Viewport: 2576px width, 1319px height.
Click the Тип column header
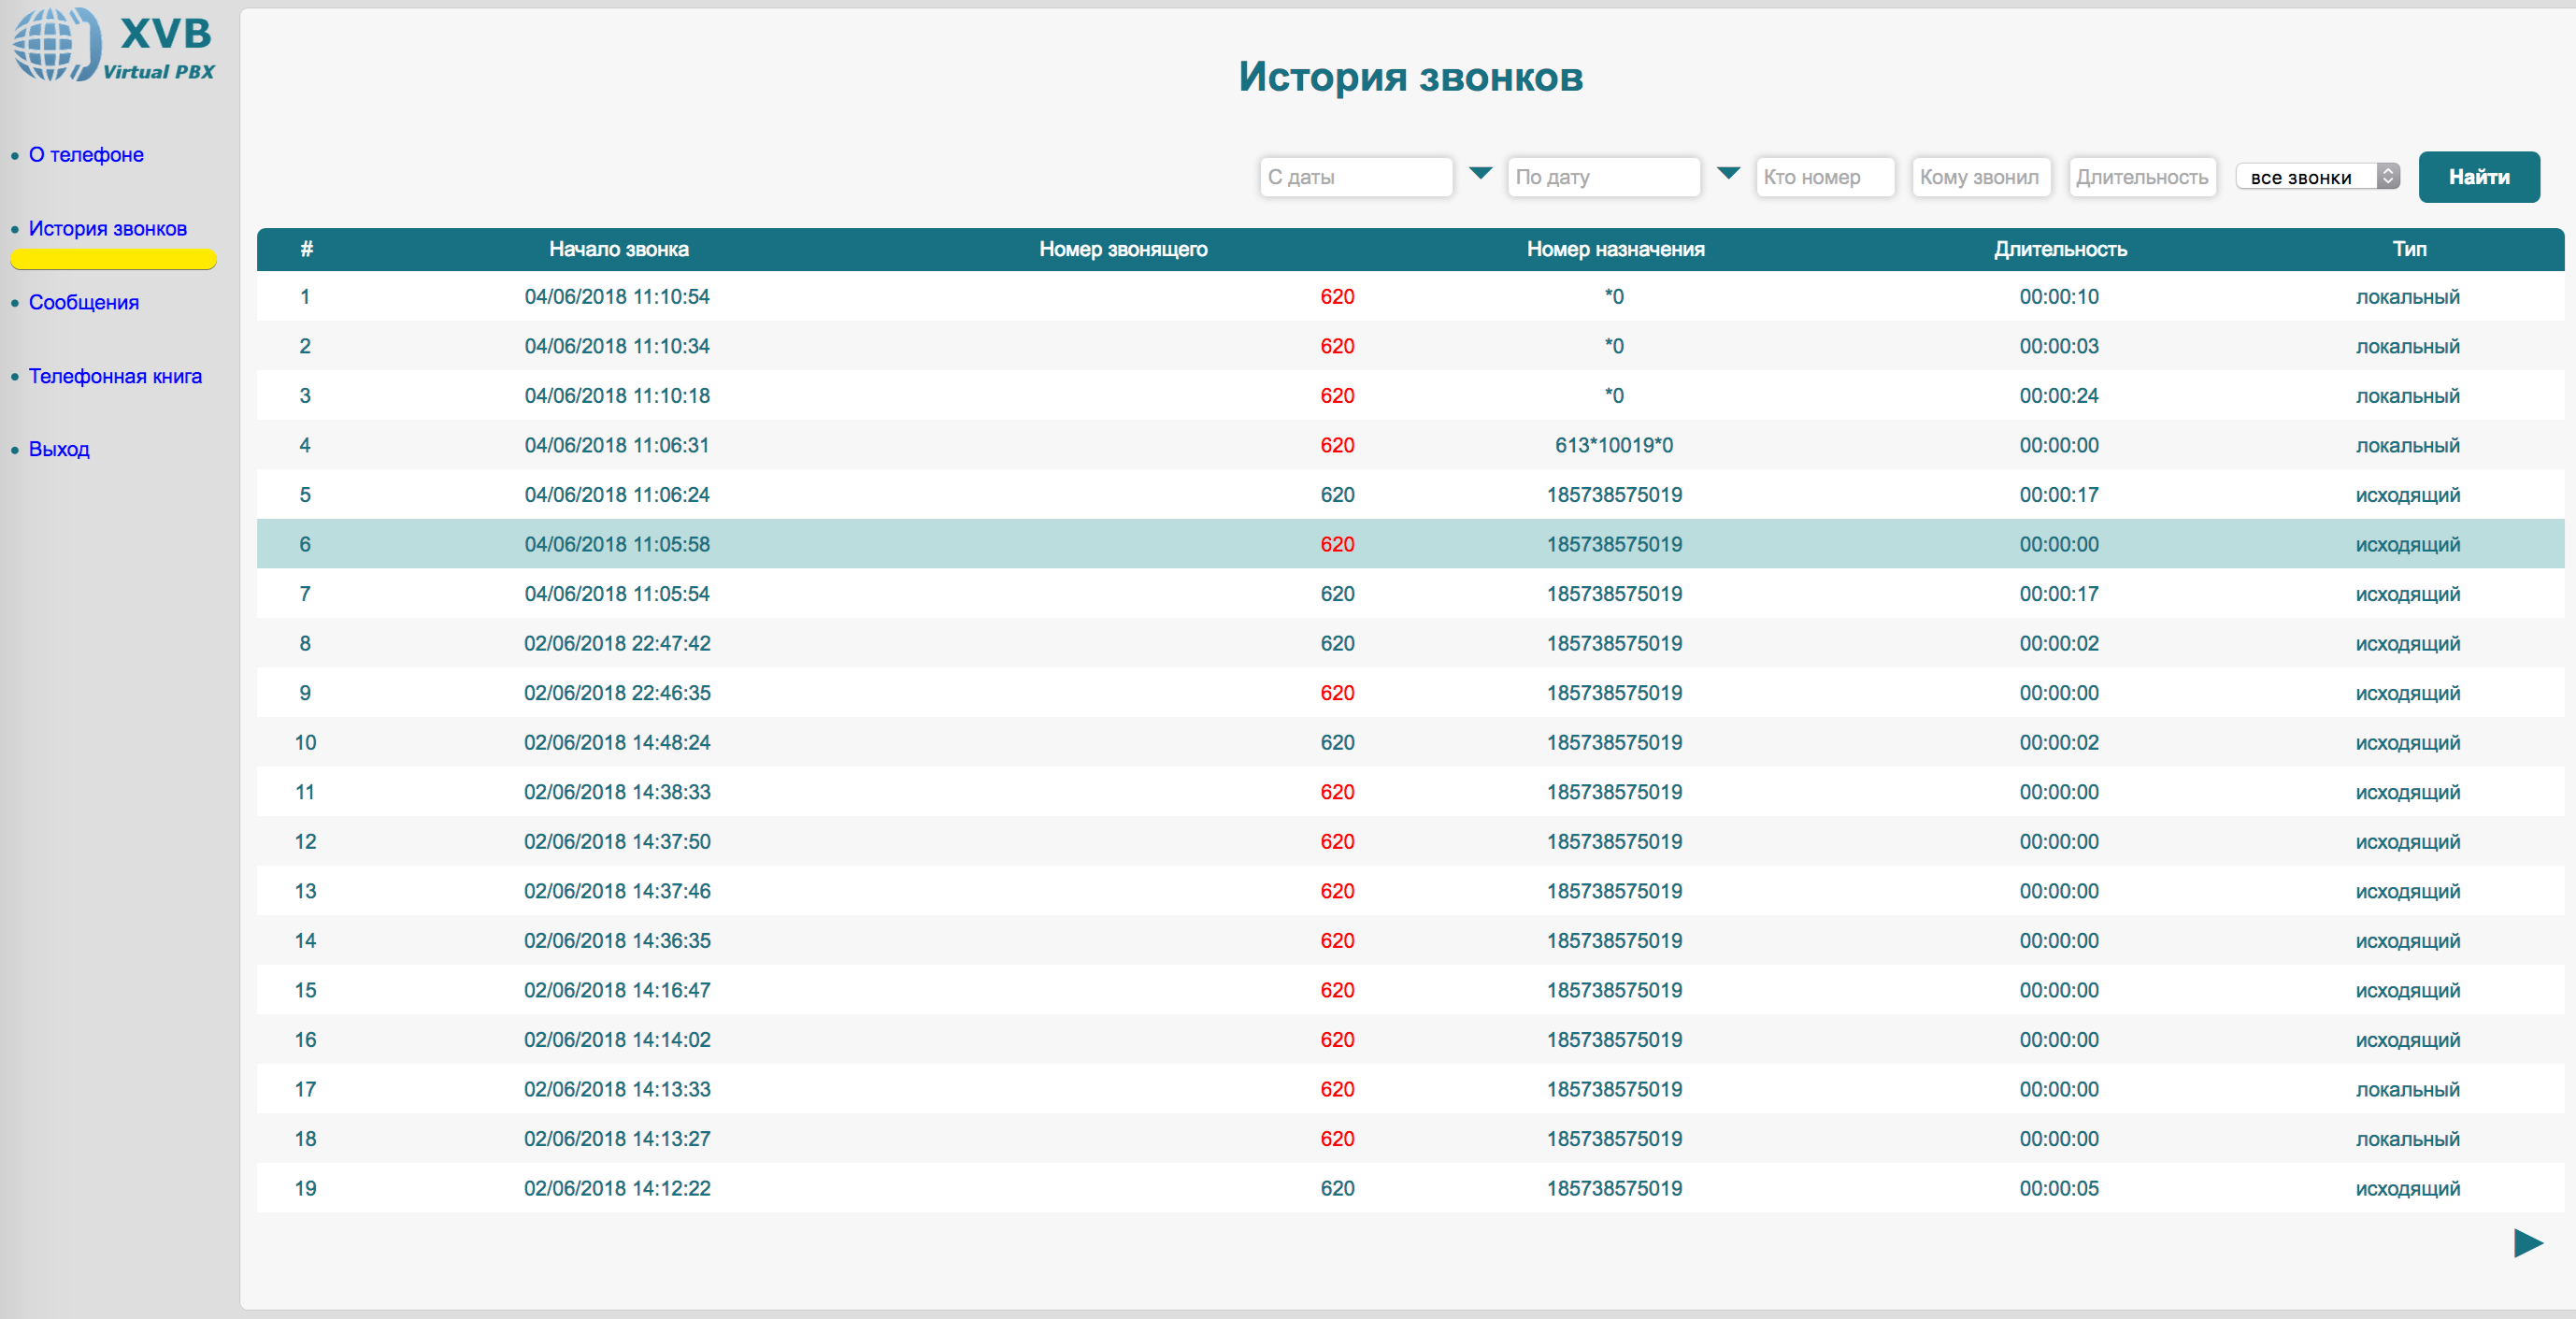pyautogui.click(x=2408, y=249)
